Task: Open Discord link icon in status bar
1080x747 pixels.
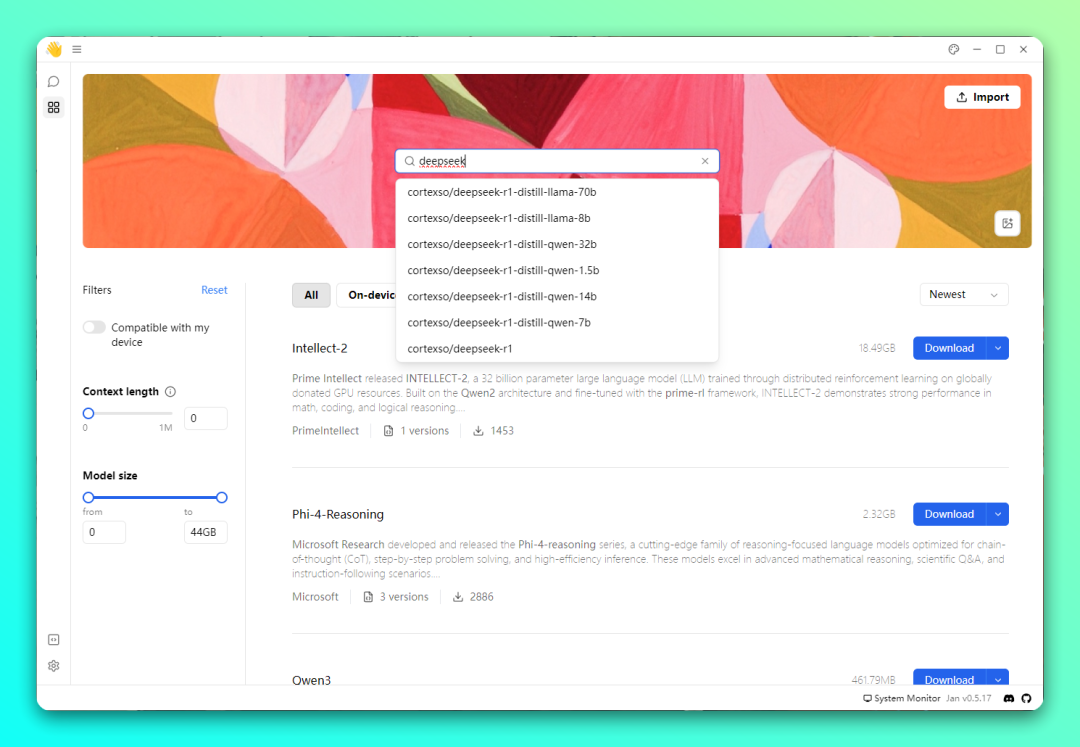Action: (x=1009, y=698)
